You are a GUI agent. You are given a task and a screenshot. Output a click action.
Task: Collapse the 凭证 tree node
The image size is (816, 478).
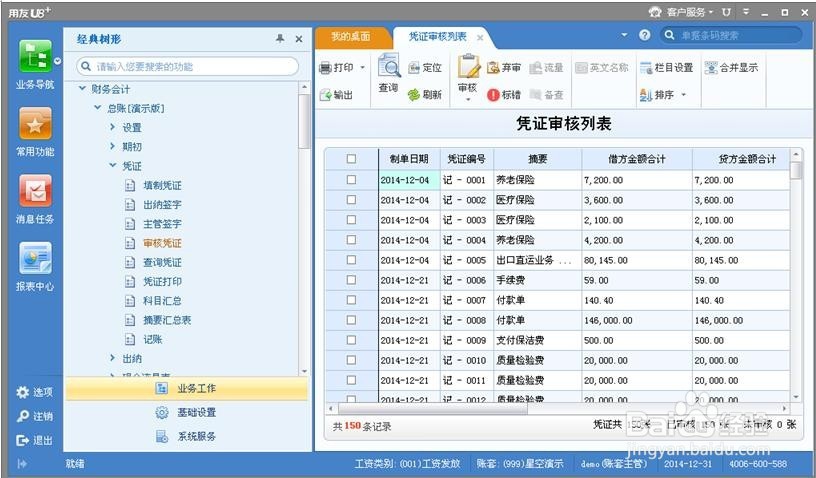coord(112,165)
